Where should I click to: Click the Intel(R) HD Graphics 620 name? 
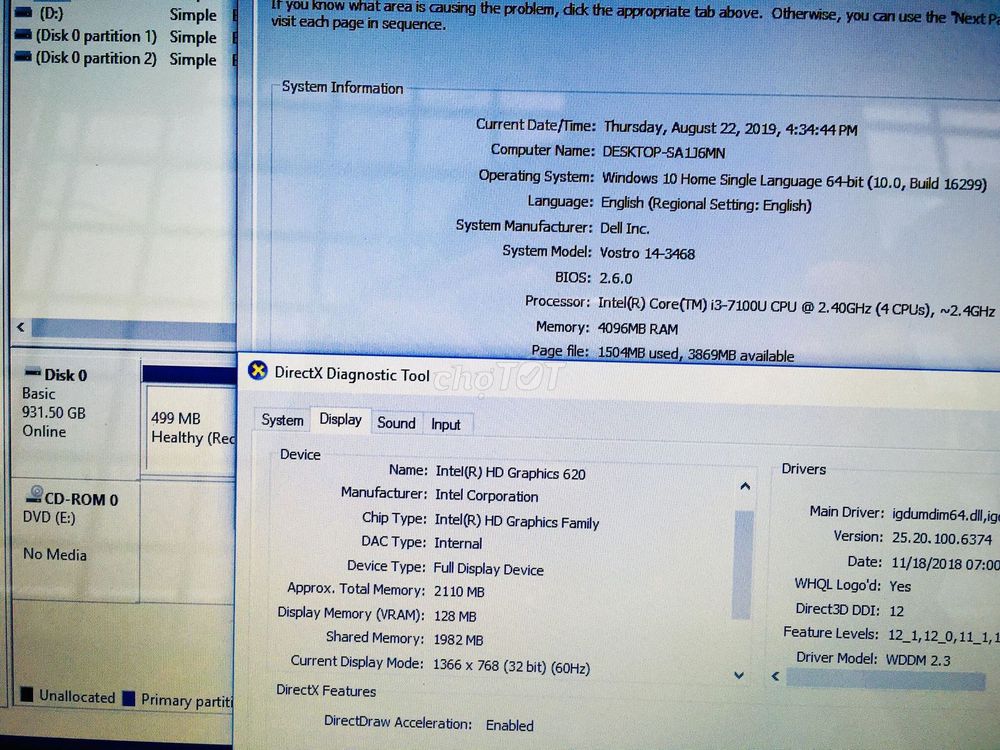[510, 473]
